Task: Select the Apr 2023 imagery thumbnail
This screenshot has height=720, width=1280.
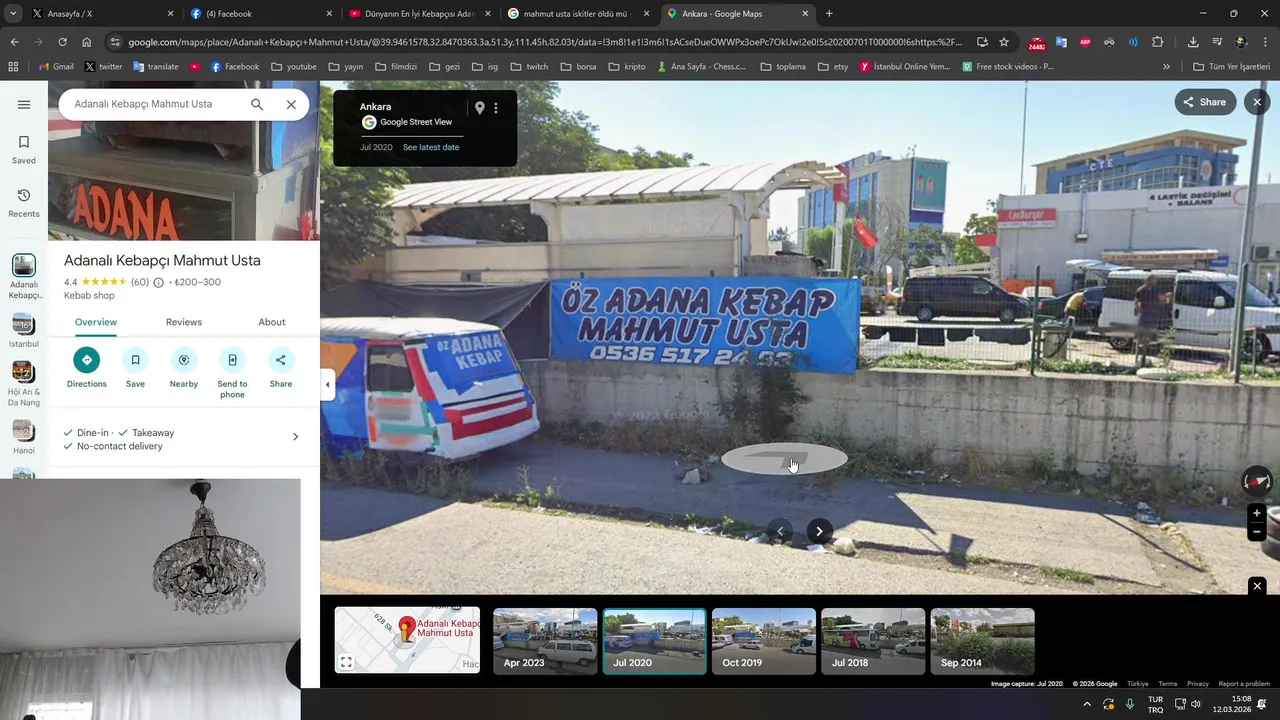Action: (x=545, y=641)
